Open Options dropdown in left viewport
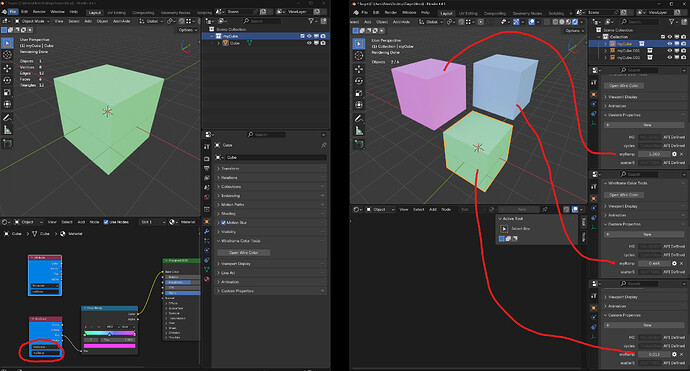Viewport: 690px width, 371px height. [187, 30]
